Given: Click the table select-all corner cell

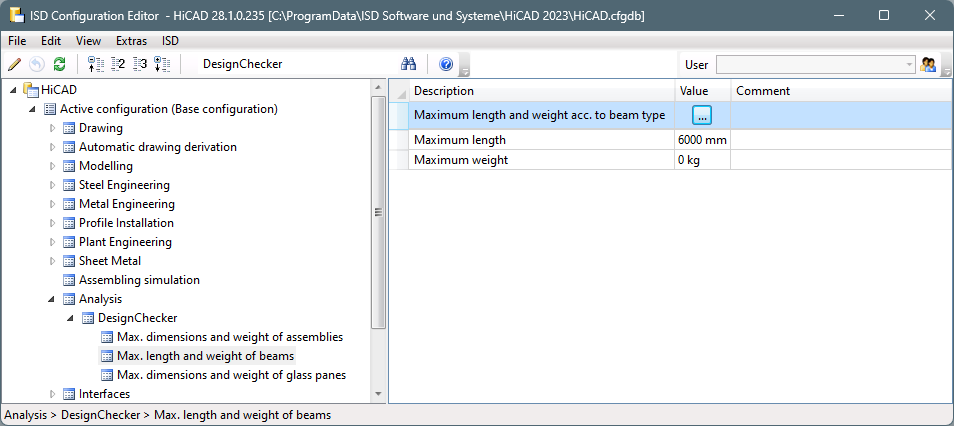Looking at the screenshot, I should coord(399,91).
